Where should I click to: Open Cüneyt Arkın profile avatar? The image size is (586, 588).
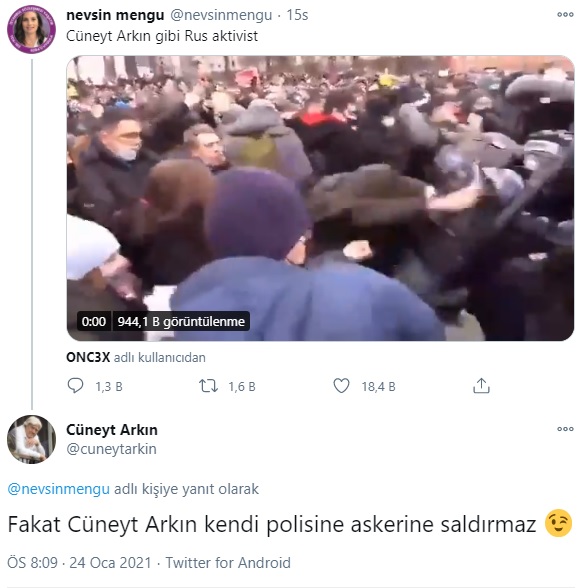31,439
